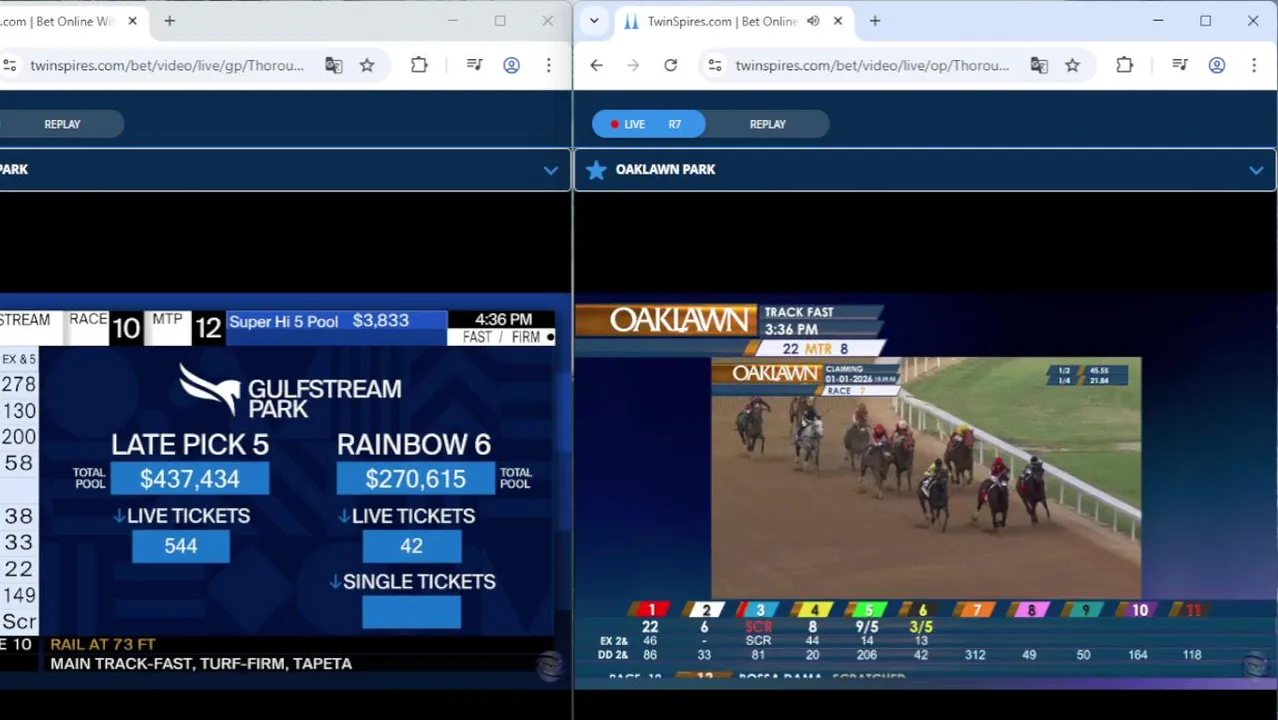Click the Rainbow 6 pool amount $270,615
1278x720 pixels.
415,479
